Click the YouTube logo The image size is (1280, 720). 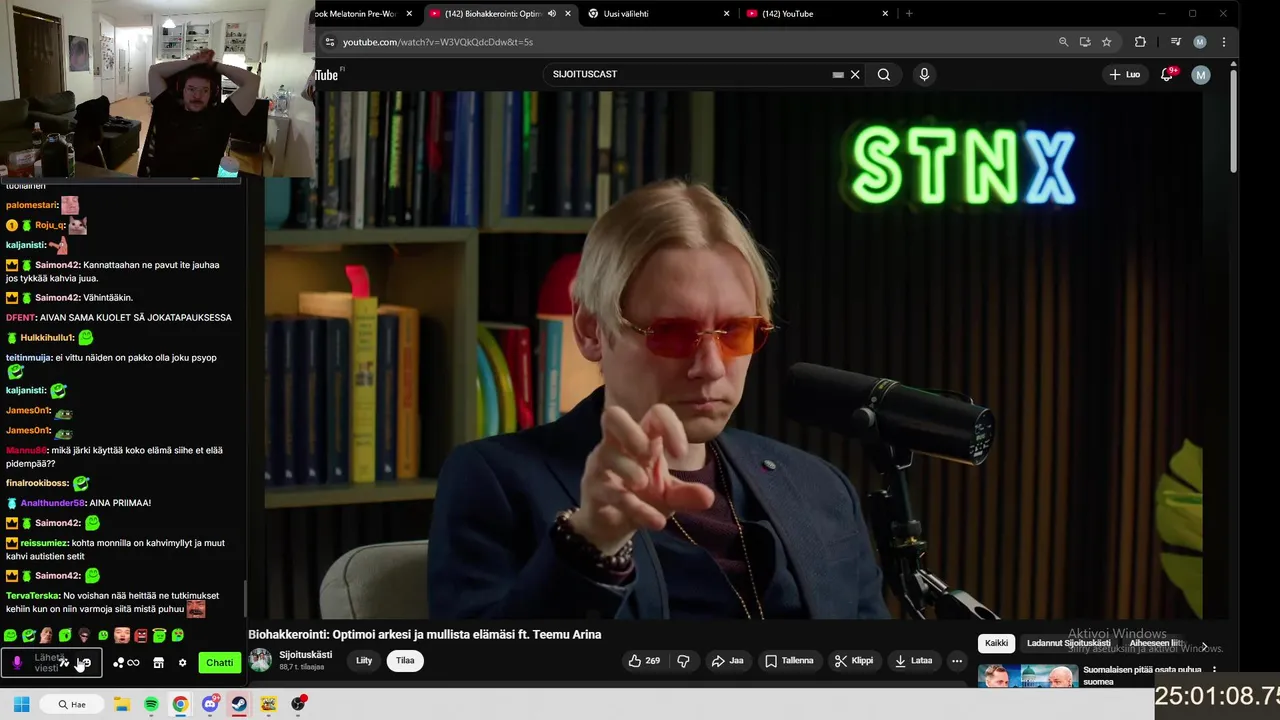click(328, 75)
